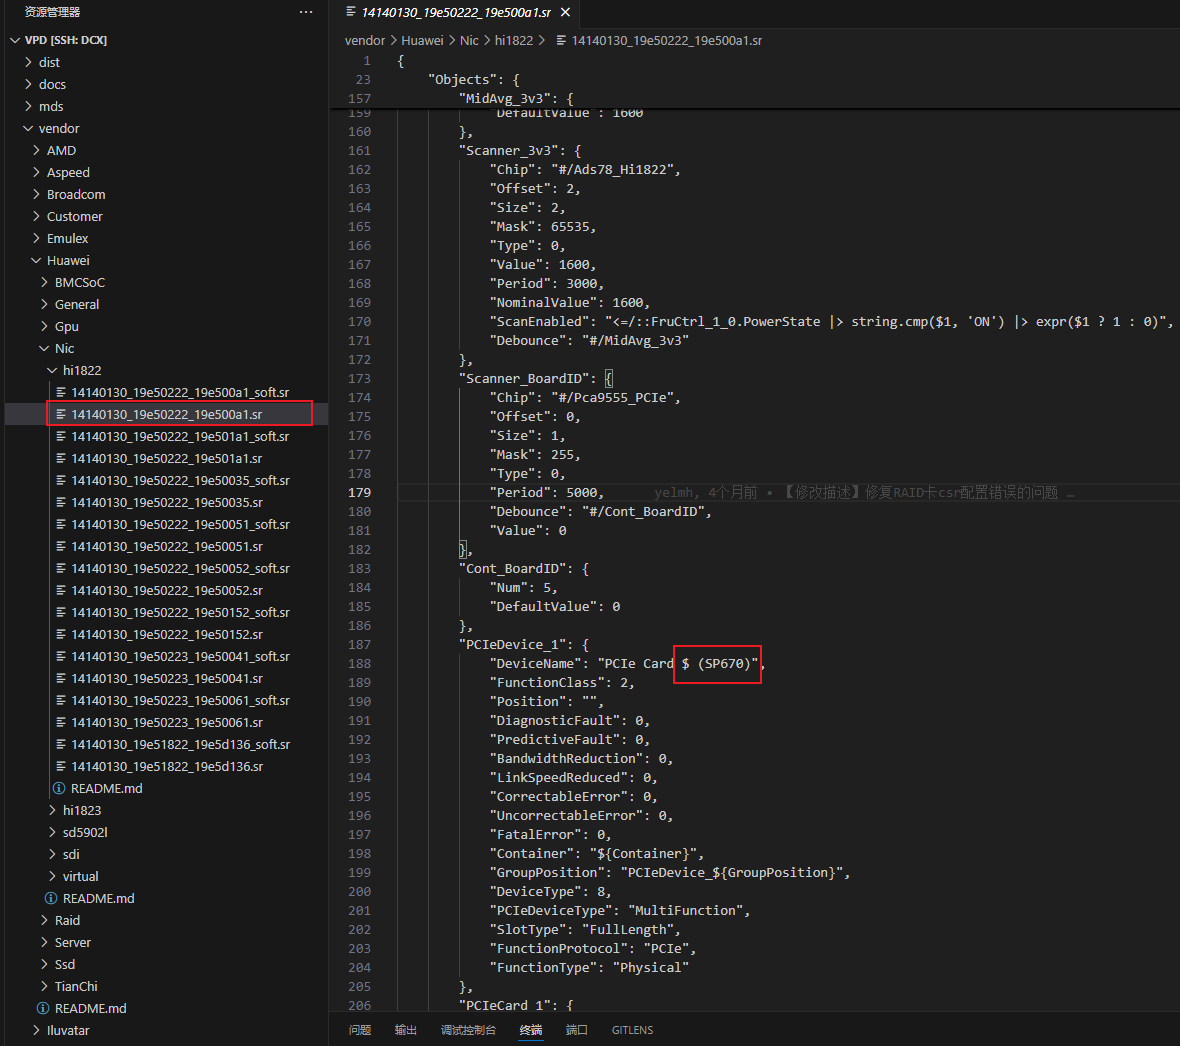This screenshot has width=1180, height=1046.
Task: Click file icon of 14140130_19e50222_19e500a1_soft.sr
Action: [61, 392]
